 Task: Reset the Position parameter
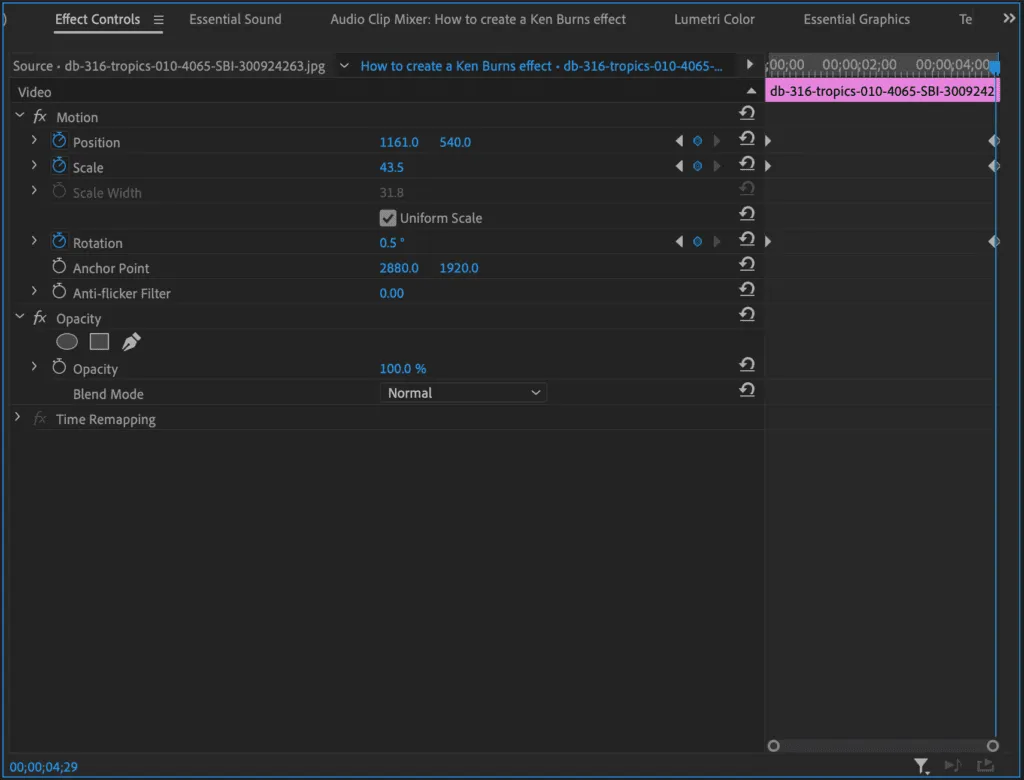(746, 139)
